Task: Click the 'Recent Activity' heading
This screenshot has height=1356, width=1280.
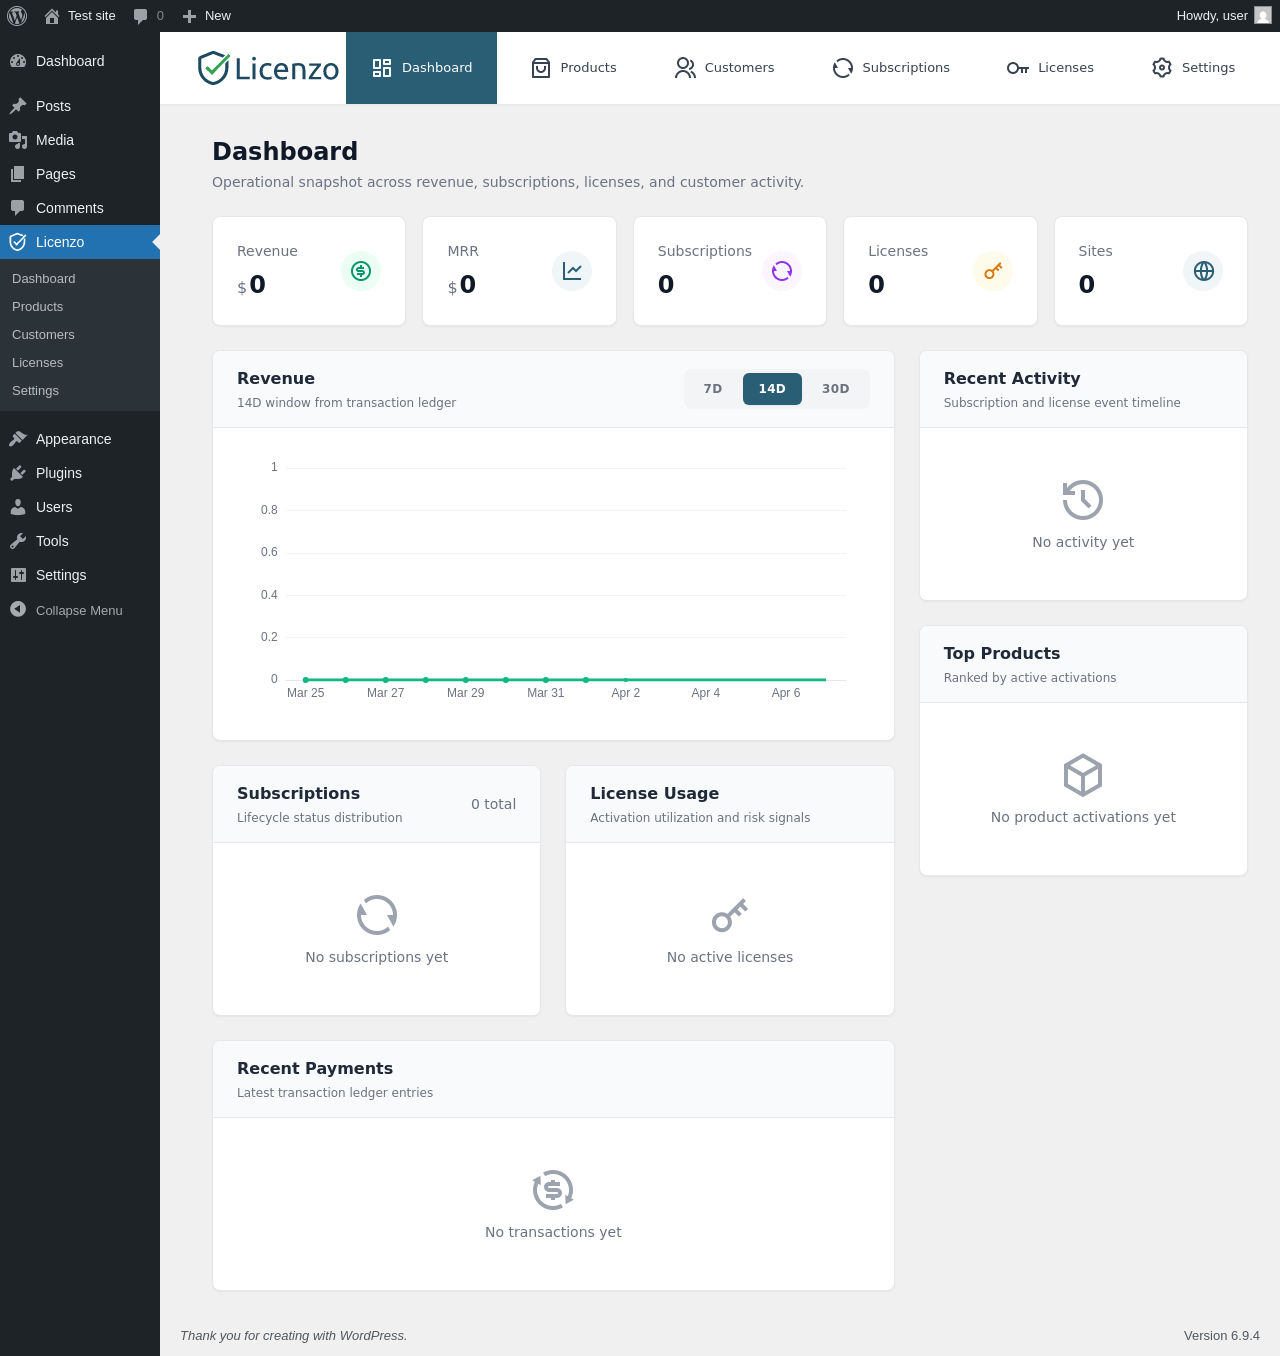Action: point(1012,378)
